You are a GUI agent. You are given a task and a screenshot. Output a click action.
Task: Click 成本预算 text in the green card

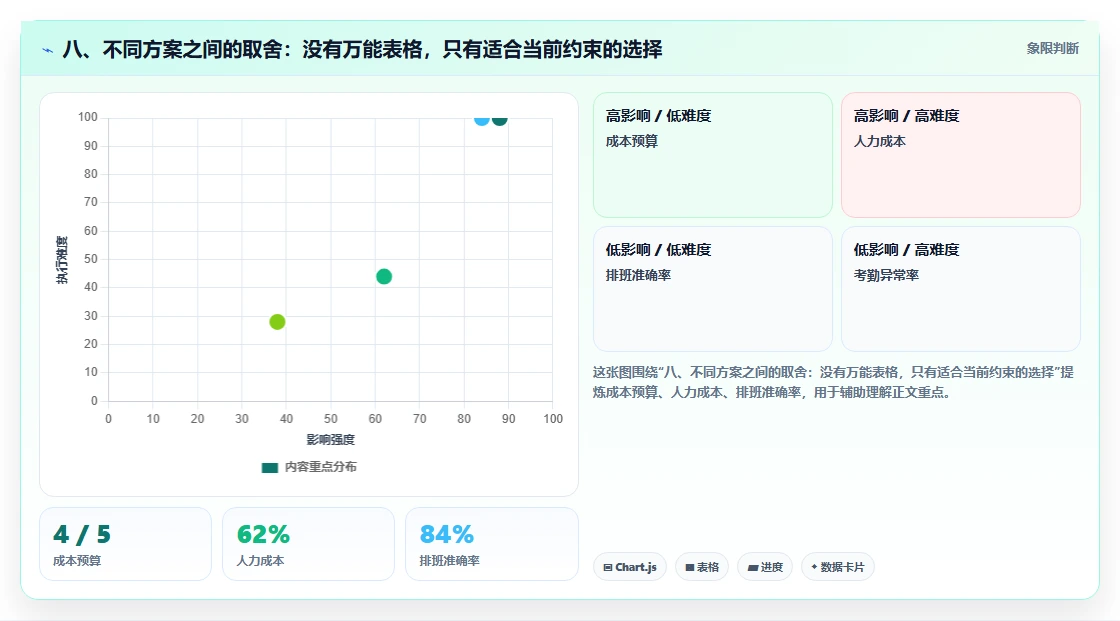pyautogui.click(x=631, y=141)
